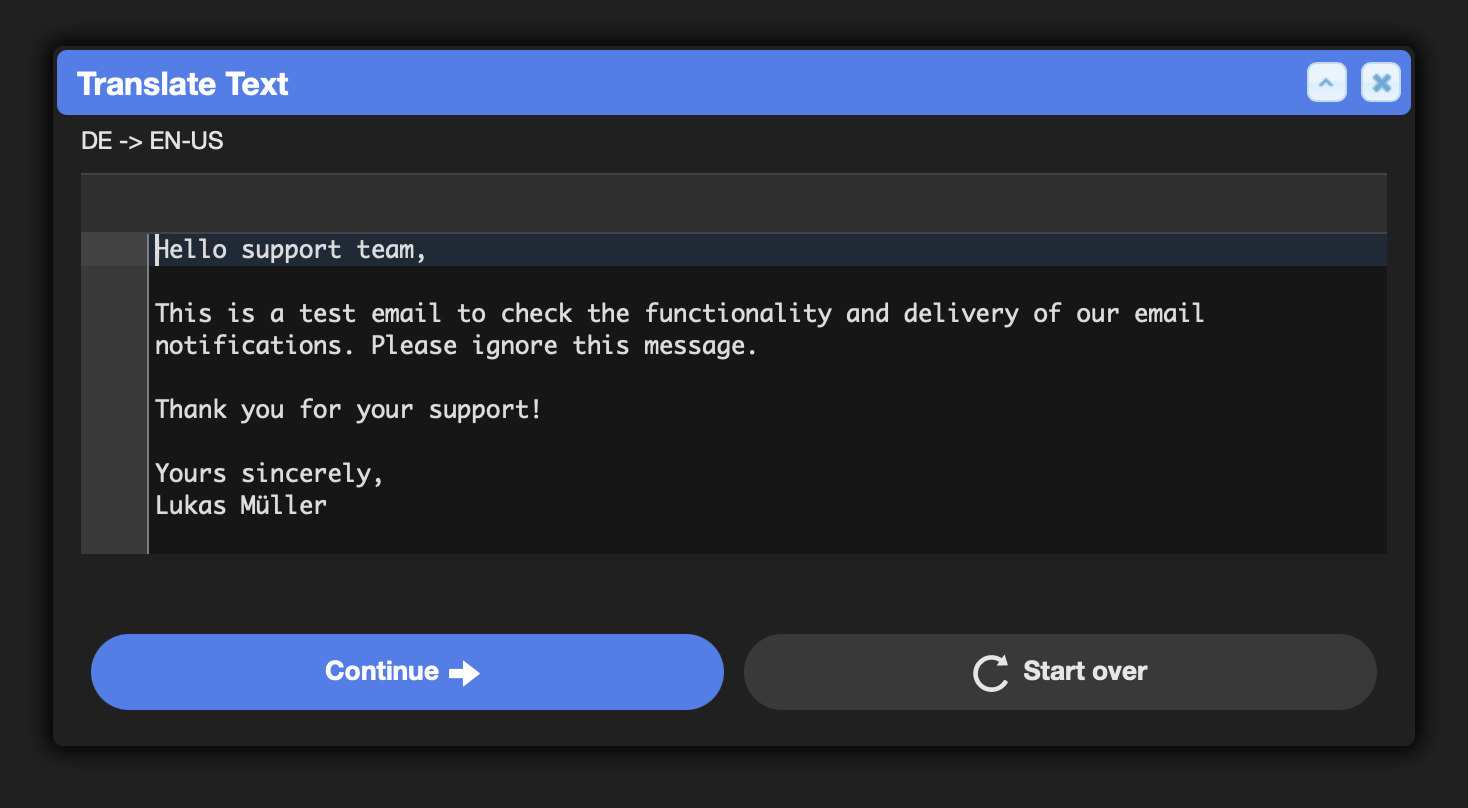This screenshot has width=1468, height=808.
Task: Place cursor in the 'Hello support team,' line
Action: (292, 250)
